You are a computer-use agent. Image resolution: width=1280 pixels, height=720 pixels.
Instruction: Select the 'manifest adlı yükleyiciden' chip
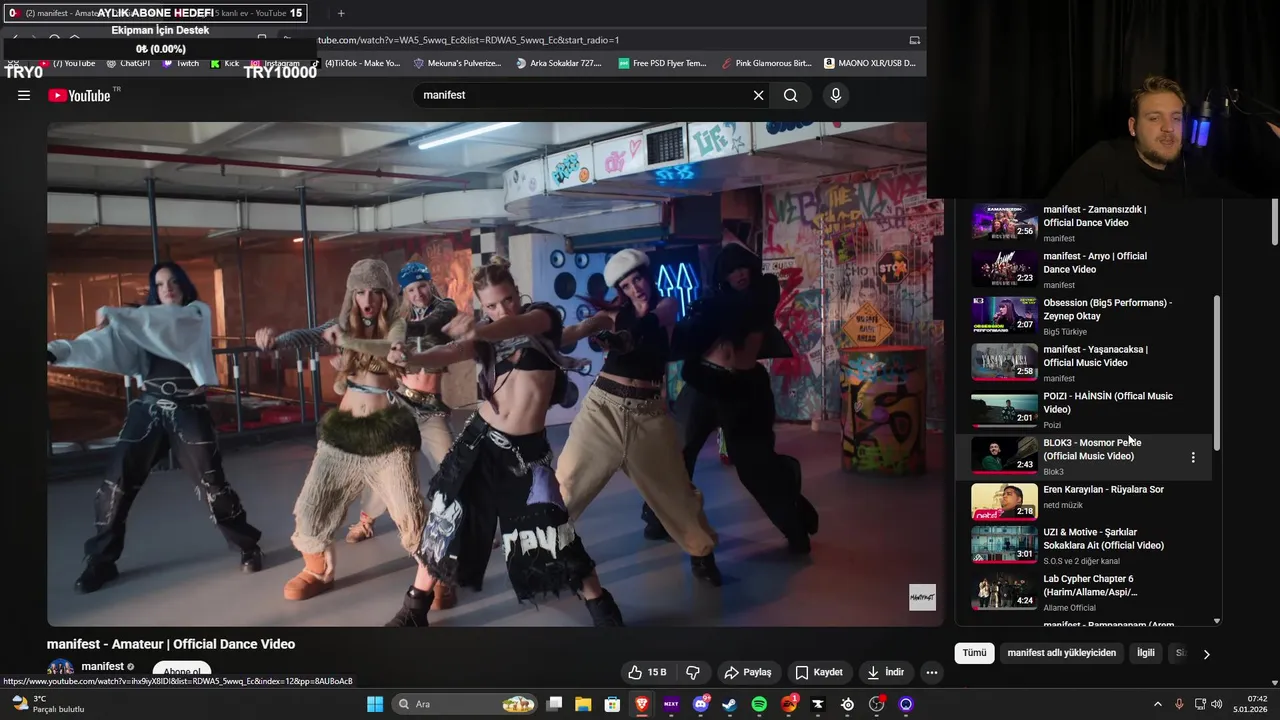pos(1061,653)
